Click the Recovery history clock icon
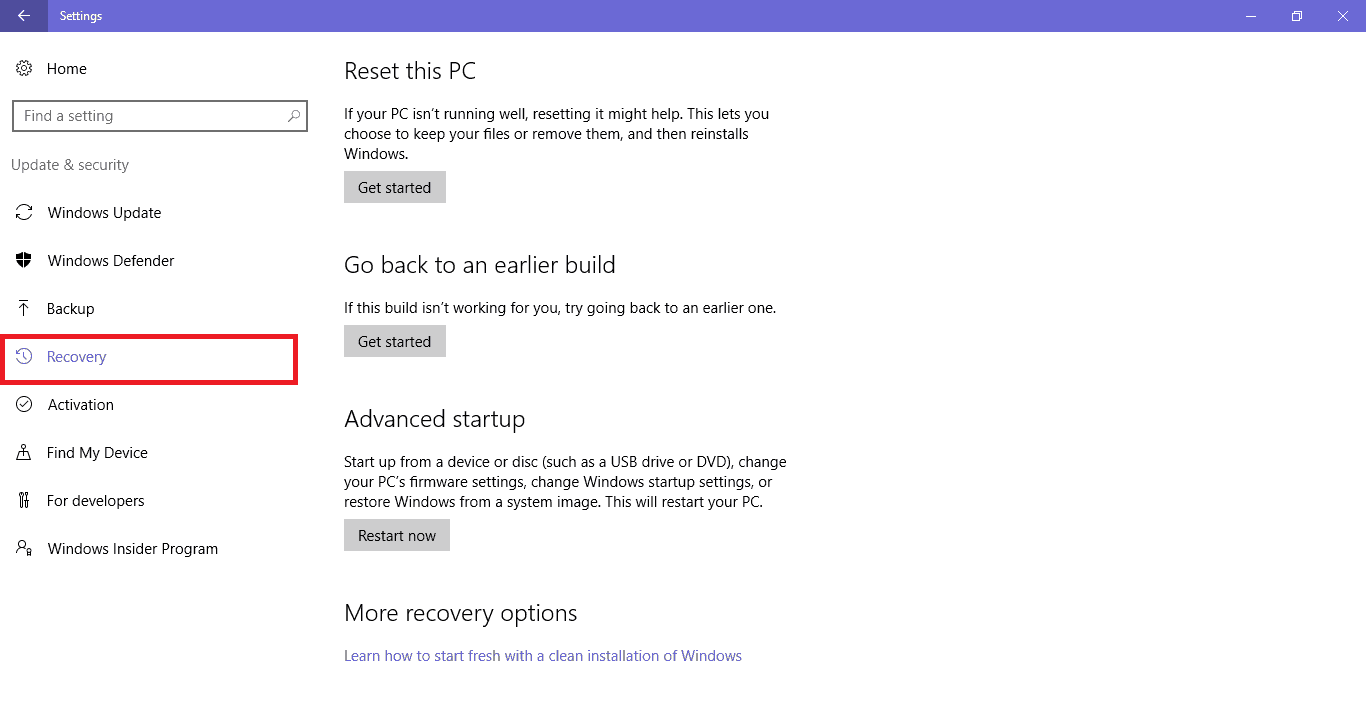This screenshot has height=727, width=1366. [x=24, y=356]
